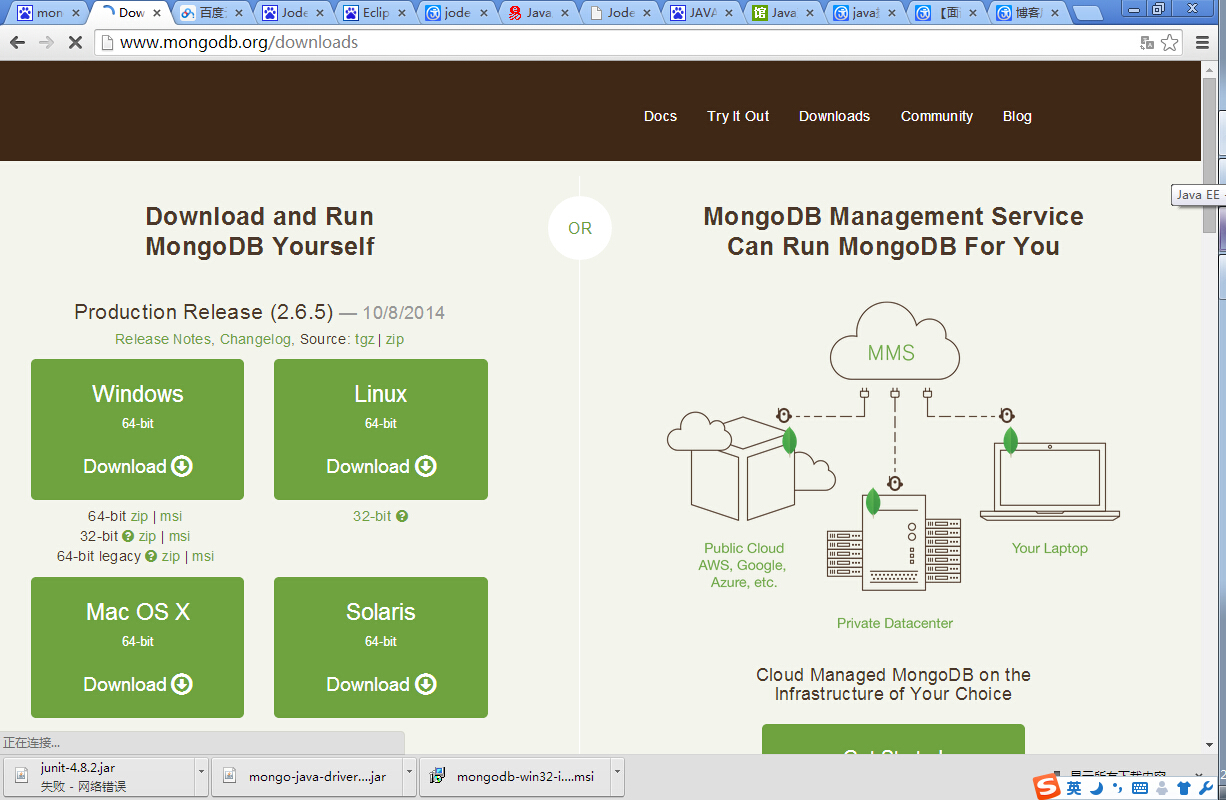Open the Sogou soft keyboard icon
The width and height of the screenshot is (1226, 800).
point(1140,788)
